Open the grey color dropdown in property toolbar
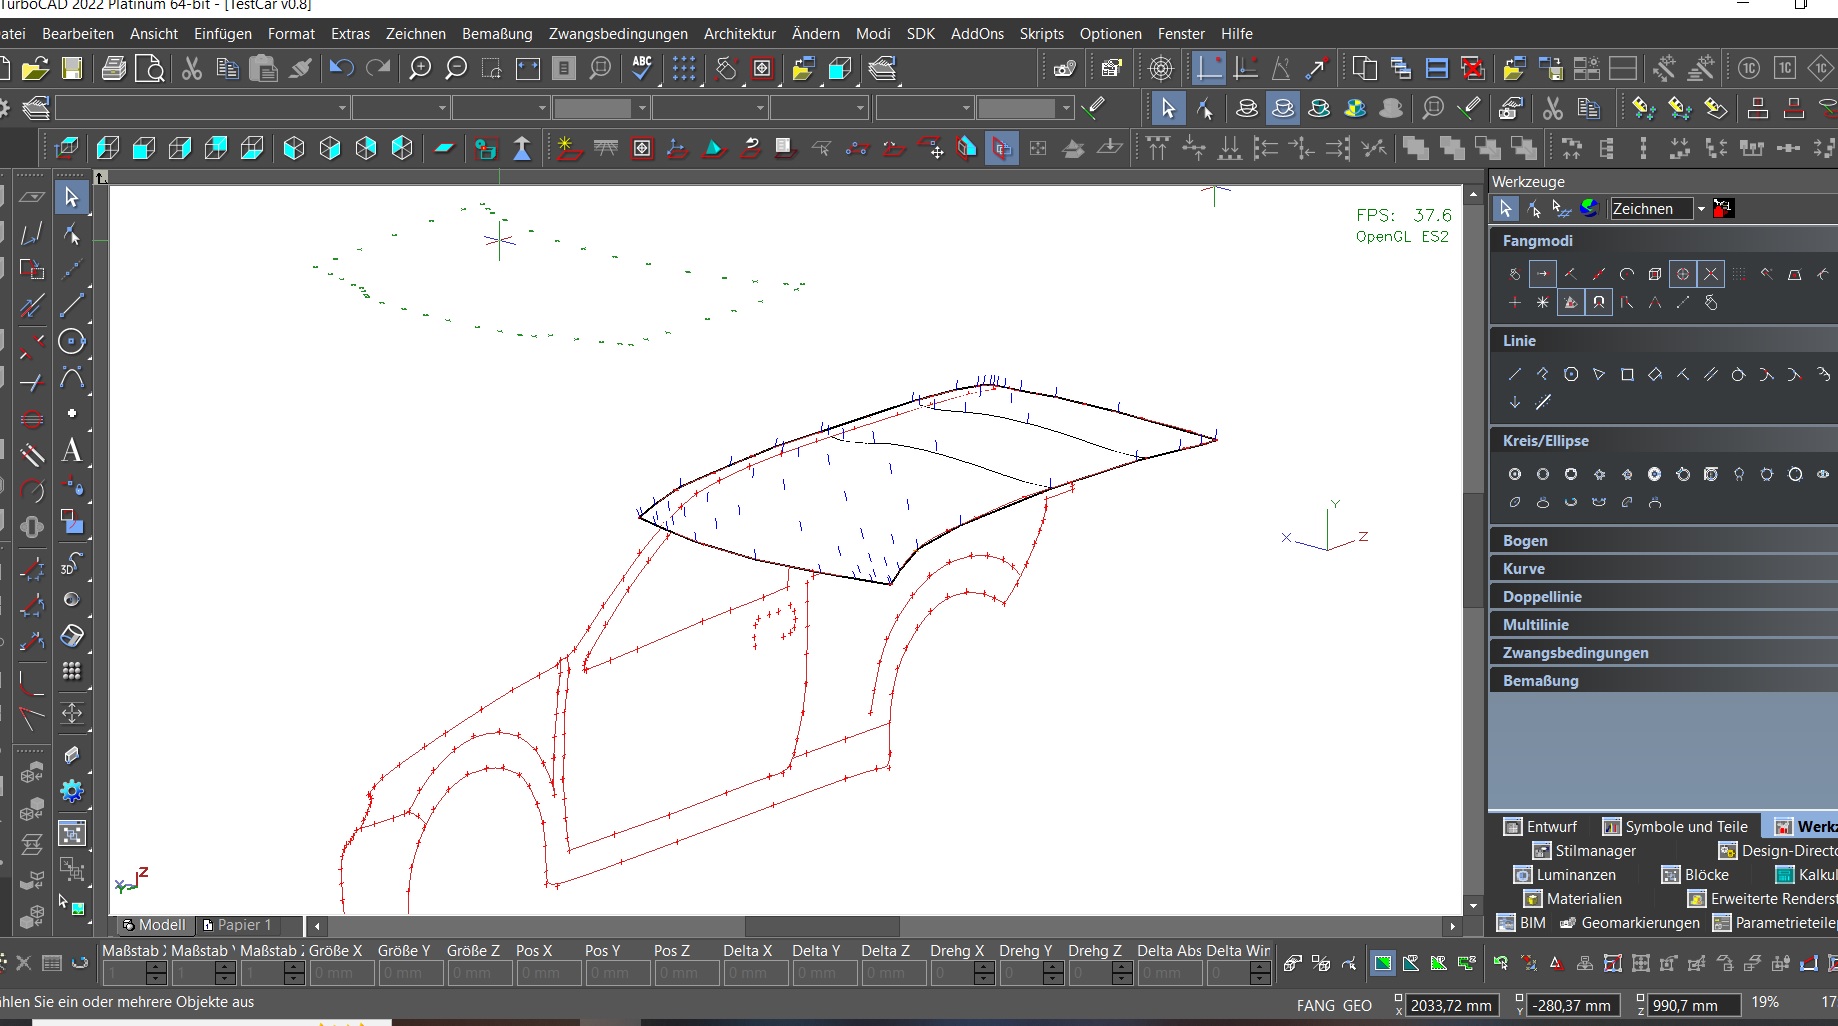Viewport: 1838px width, 1026px height. pyautogui.click(x=601, y=108)
